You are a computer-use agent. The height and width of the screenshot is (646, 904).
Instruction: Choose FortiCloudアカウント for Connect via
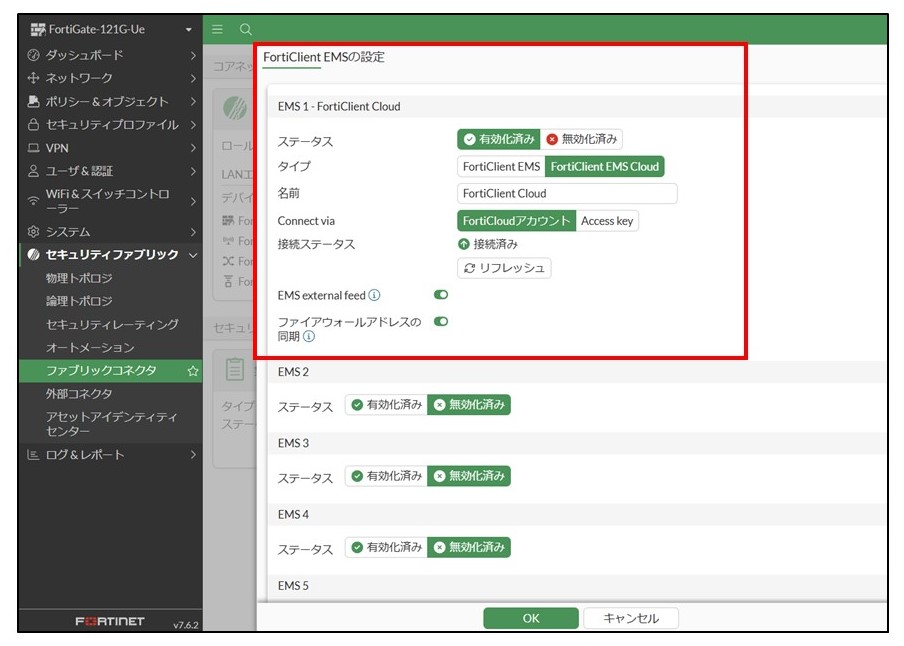pyautogui.click(x=517, y=221)
